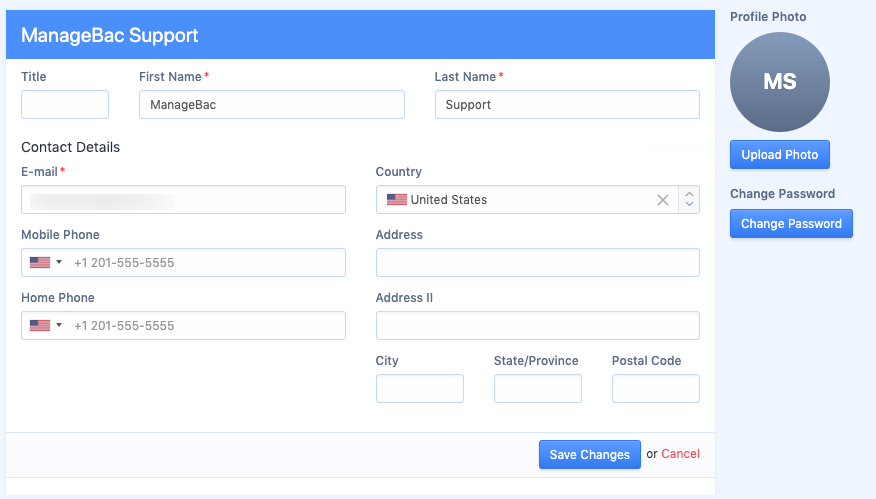Focus the Title input field
The width and height of the screenshot is (876, 499).
click(65, 104)
